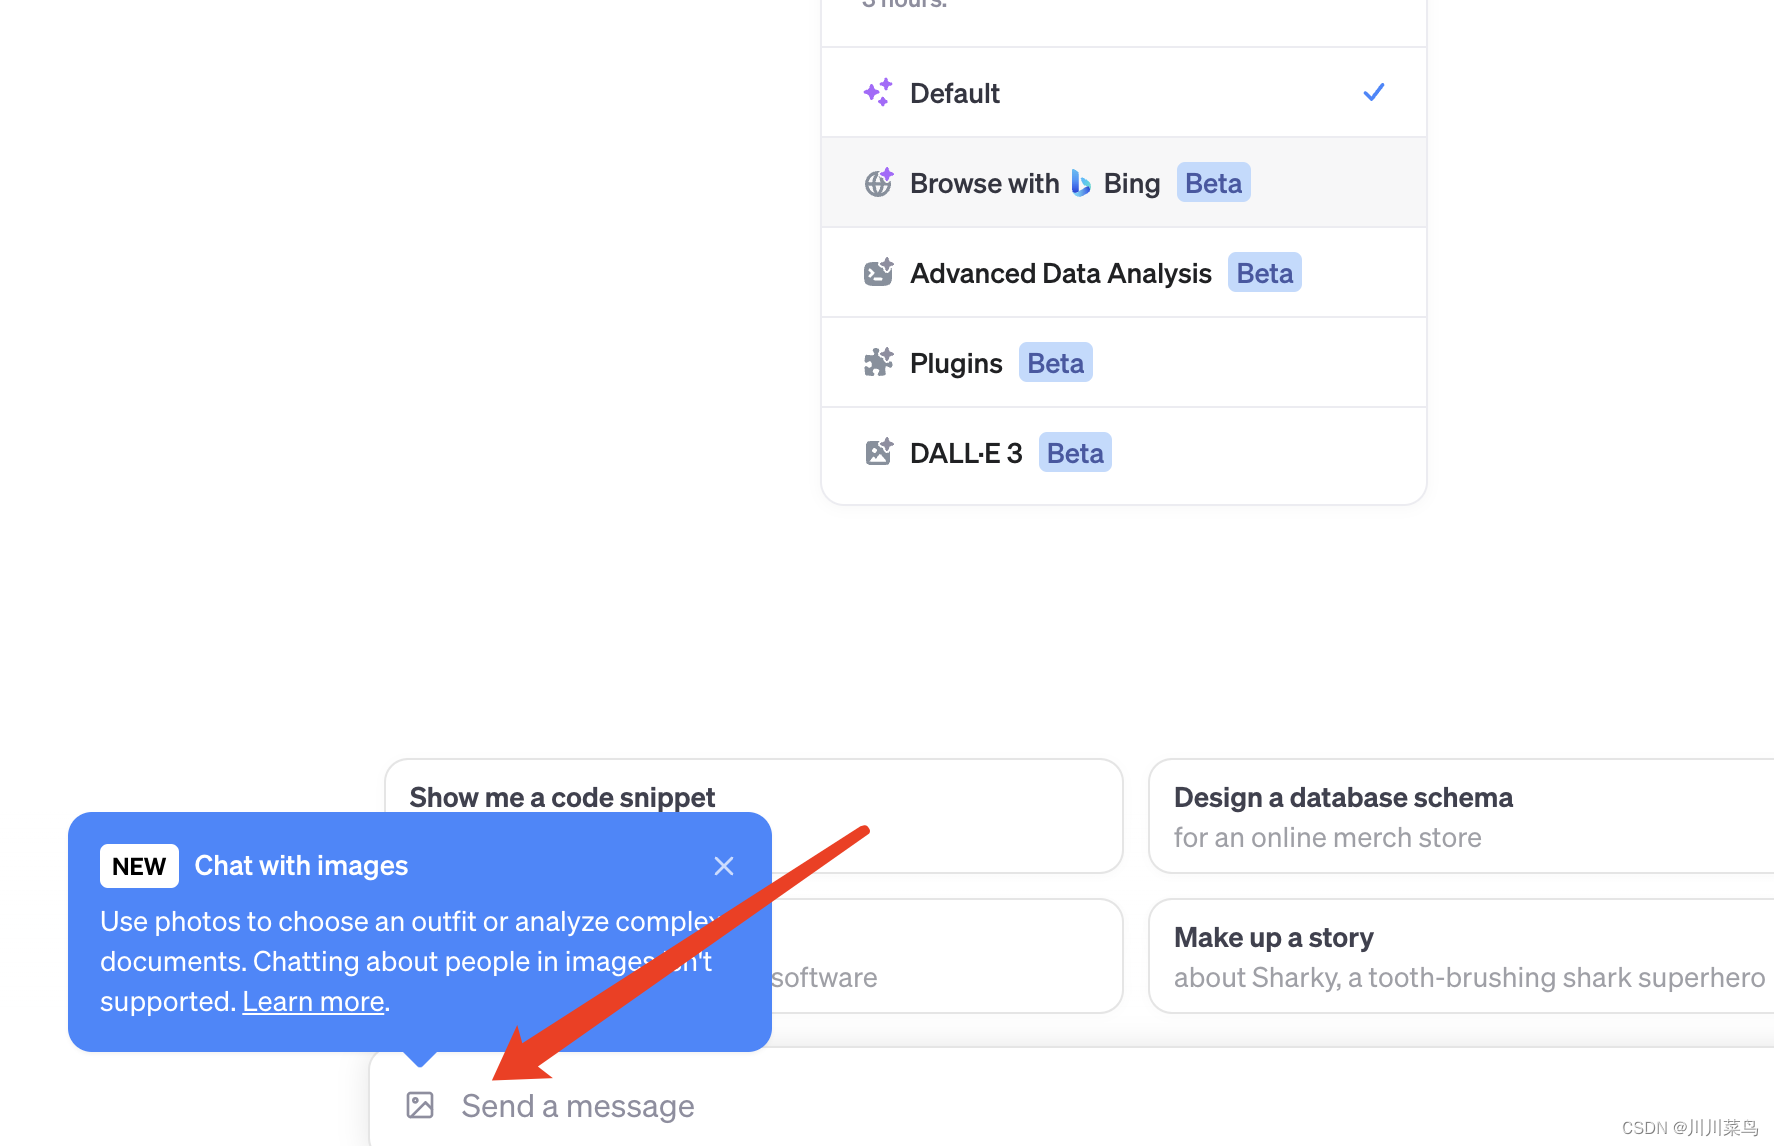The width and height of the screenshot is (1774, 1146).
Task: Choose Make up a story suggestion
Action: pyautogui.click(x=1461, y=956)
